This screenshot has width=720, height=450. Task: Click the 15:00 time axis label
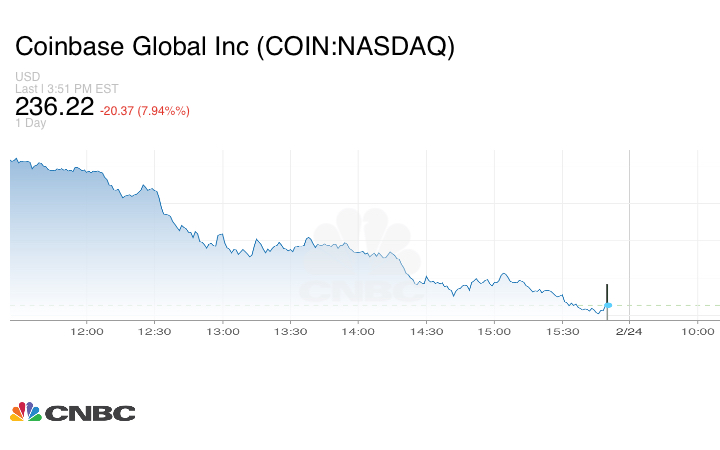click(x=494, y=331)
